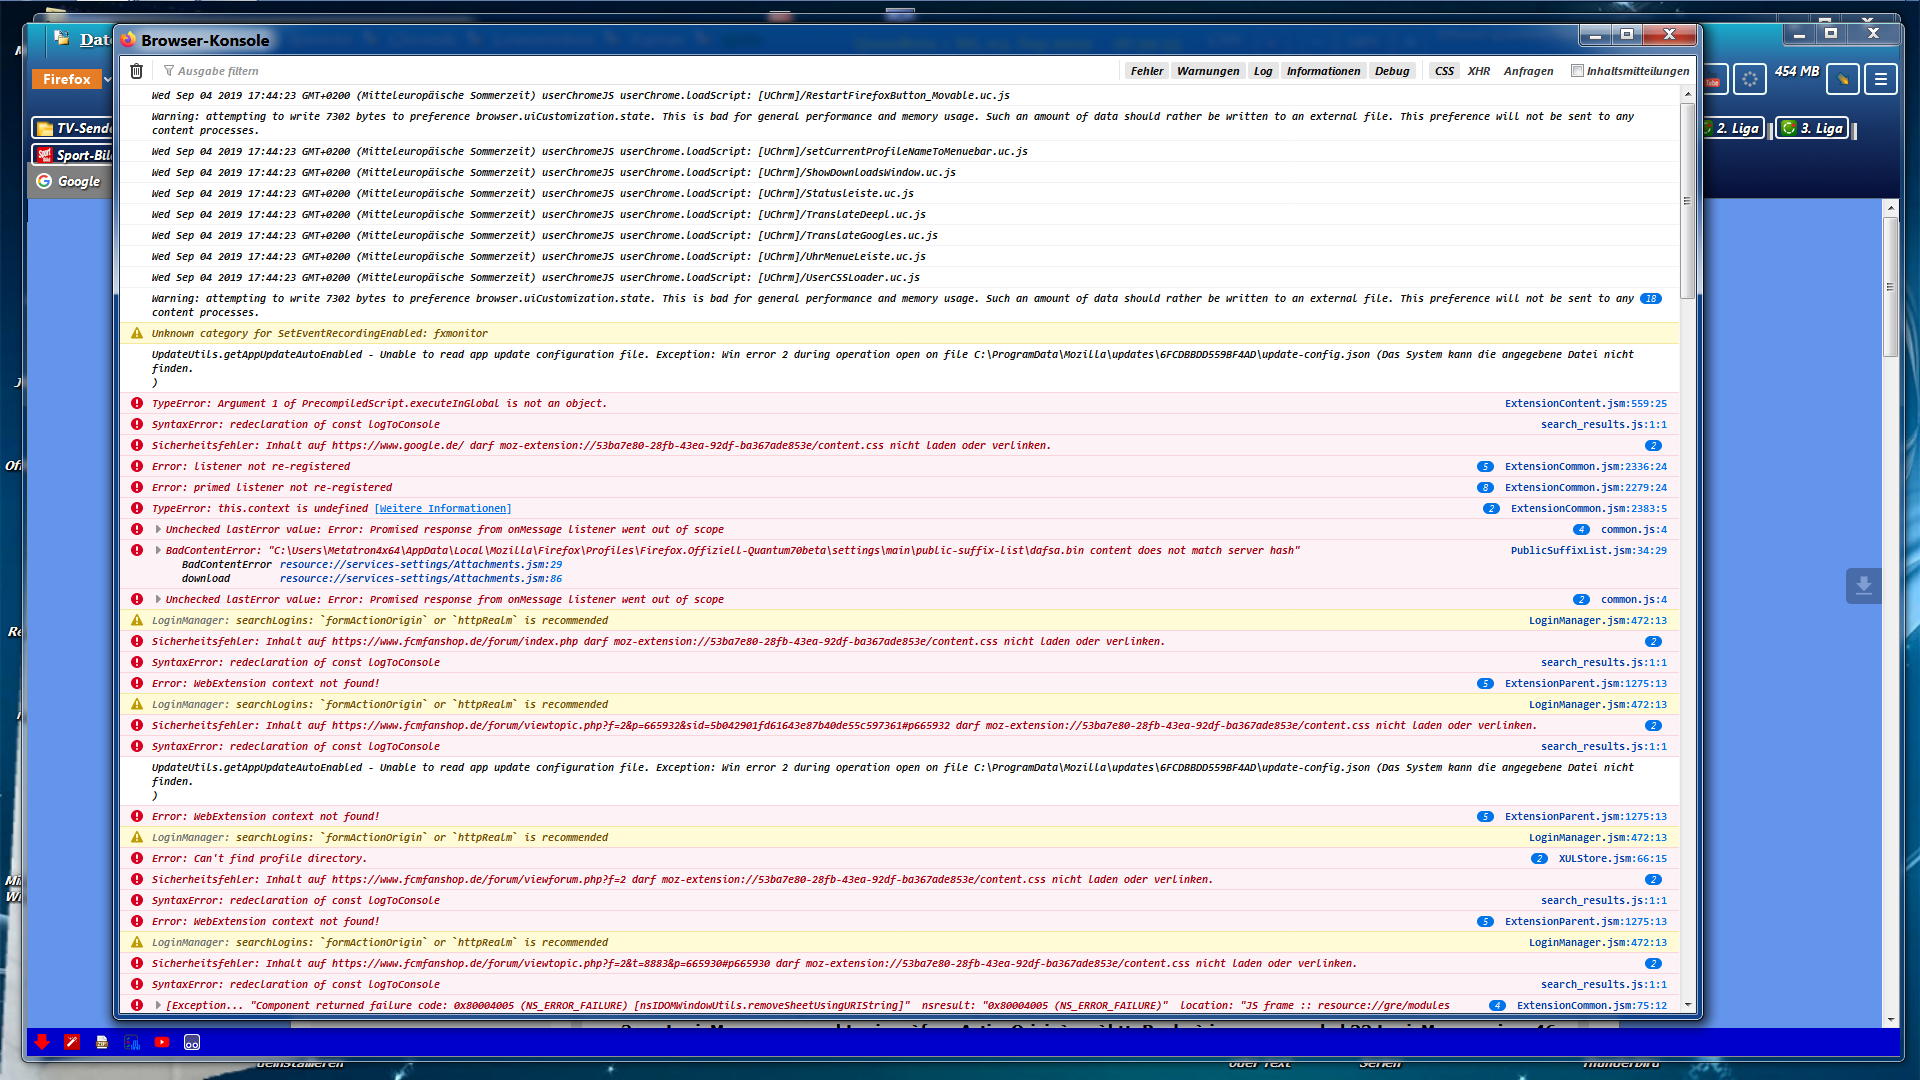Click the YouTube icon in bottom bar
Viewport: 1920px width, 1080px height.
click(x=162, y=1042)
